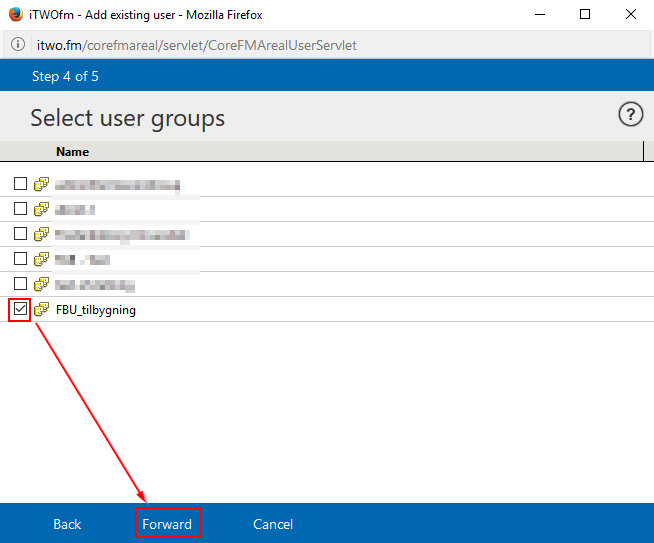Click the group icon in the fifth row
The width and height of the screenshot is (654, 543).
41,284
